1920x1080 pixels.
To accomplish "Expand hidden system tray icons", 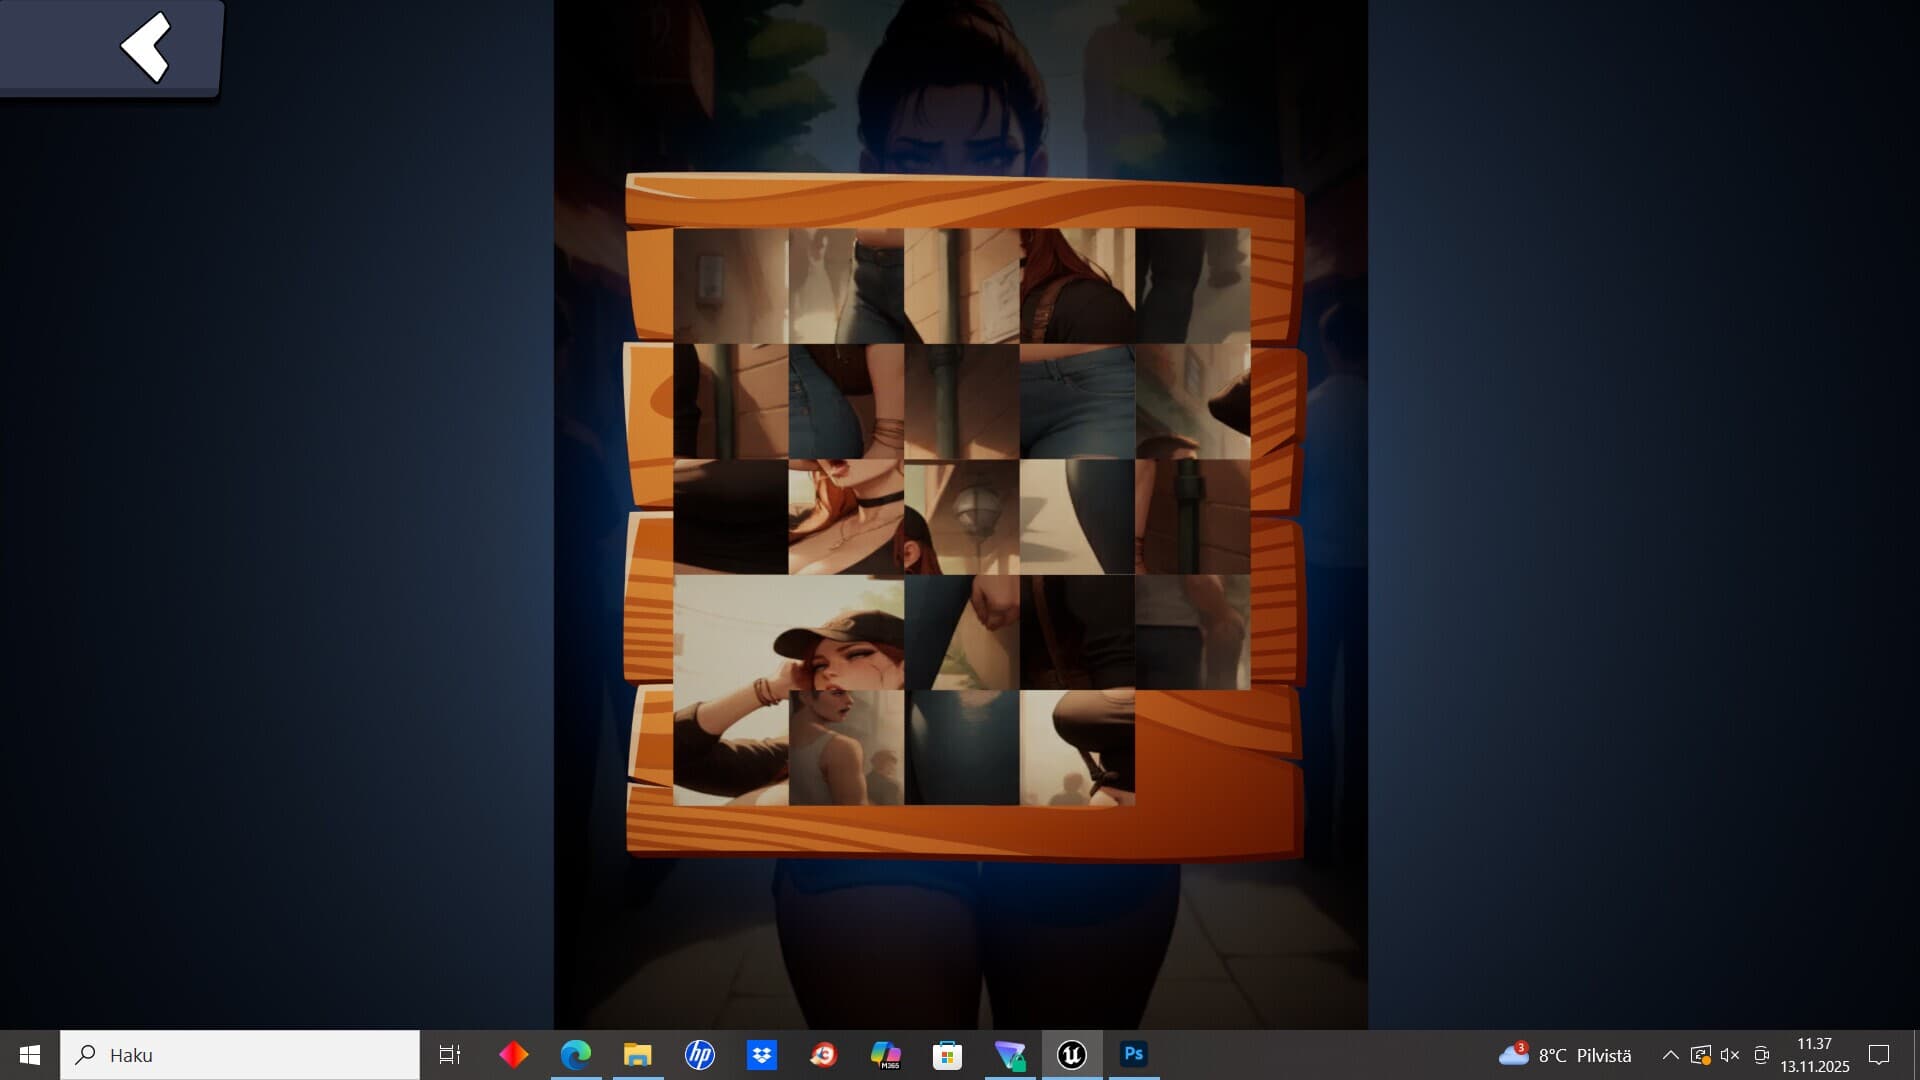I will (x=1670, y=1054).
